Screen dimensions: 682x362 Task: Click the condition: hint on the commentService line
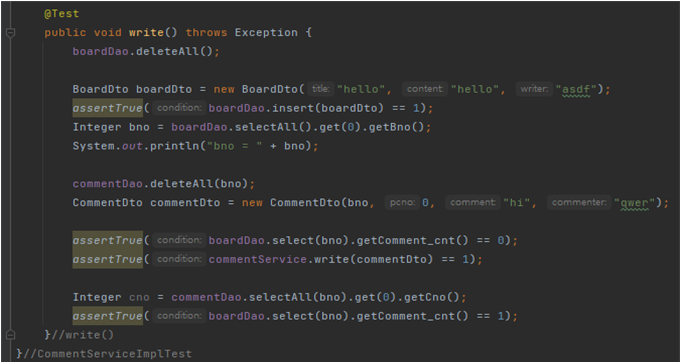click(179, 259)
